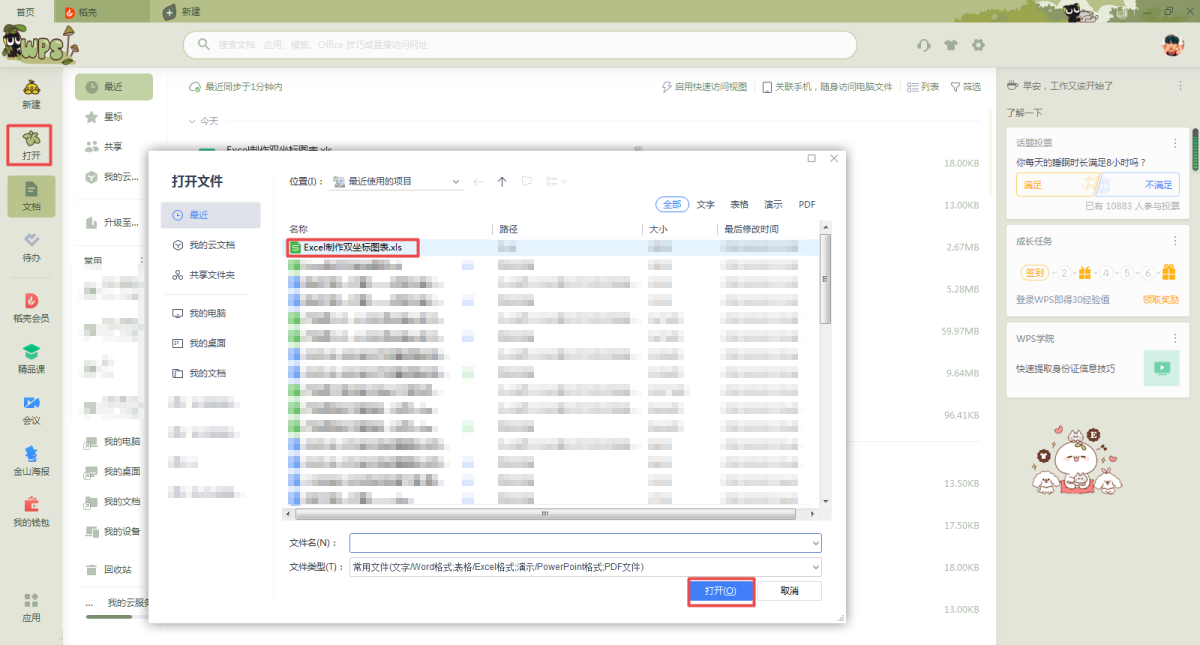Select the 全部 file type filter

(672, 204)
